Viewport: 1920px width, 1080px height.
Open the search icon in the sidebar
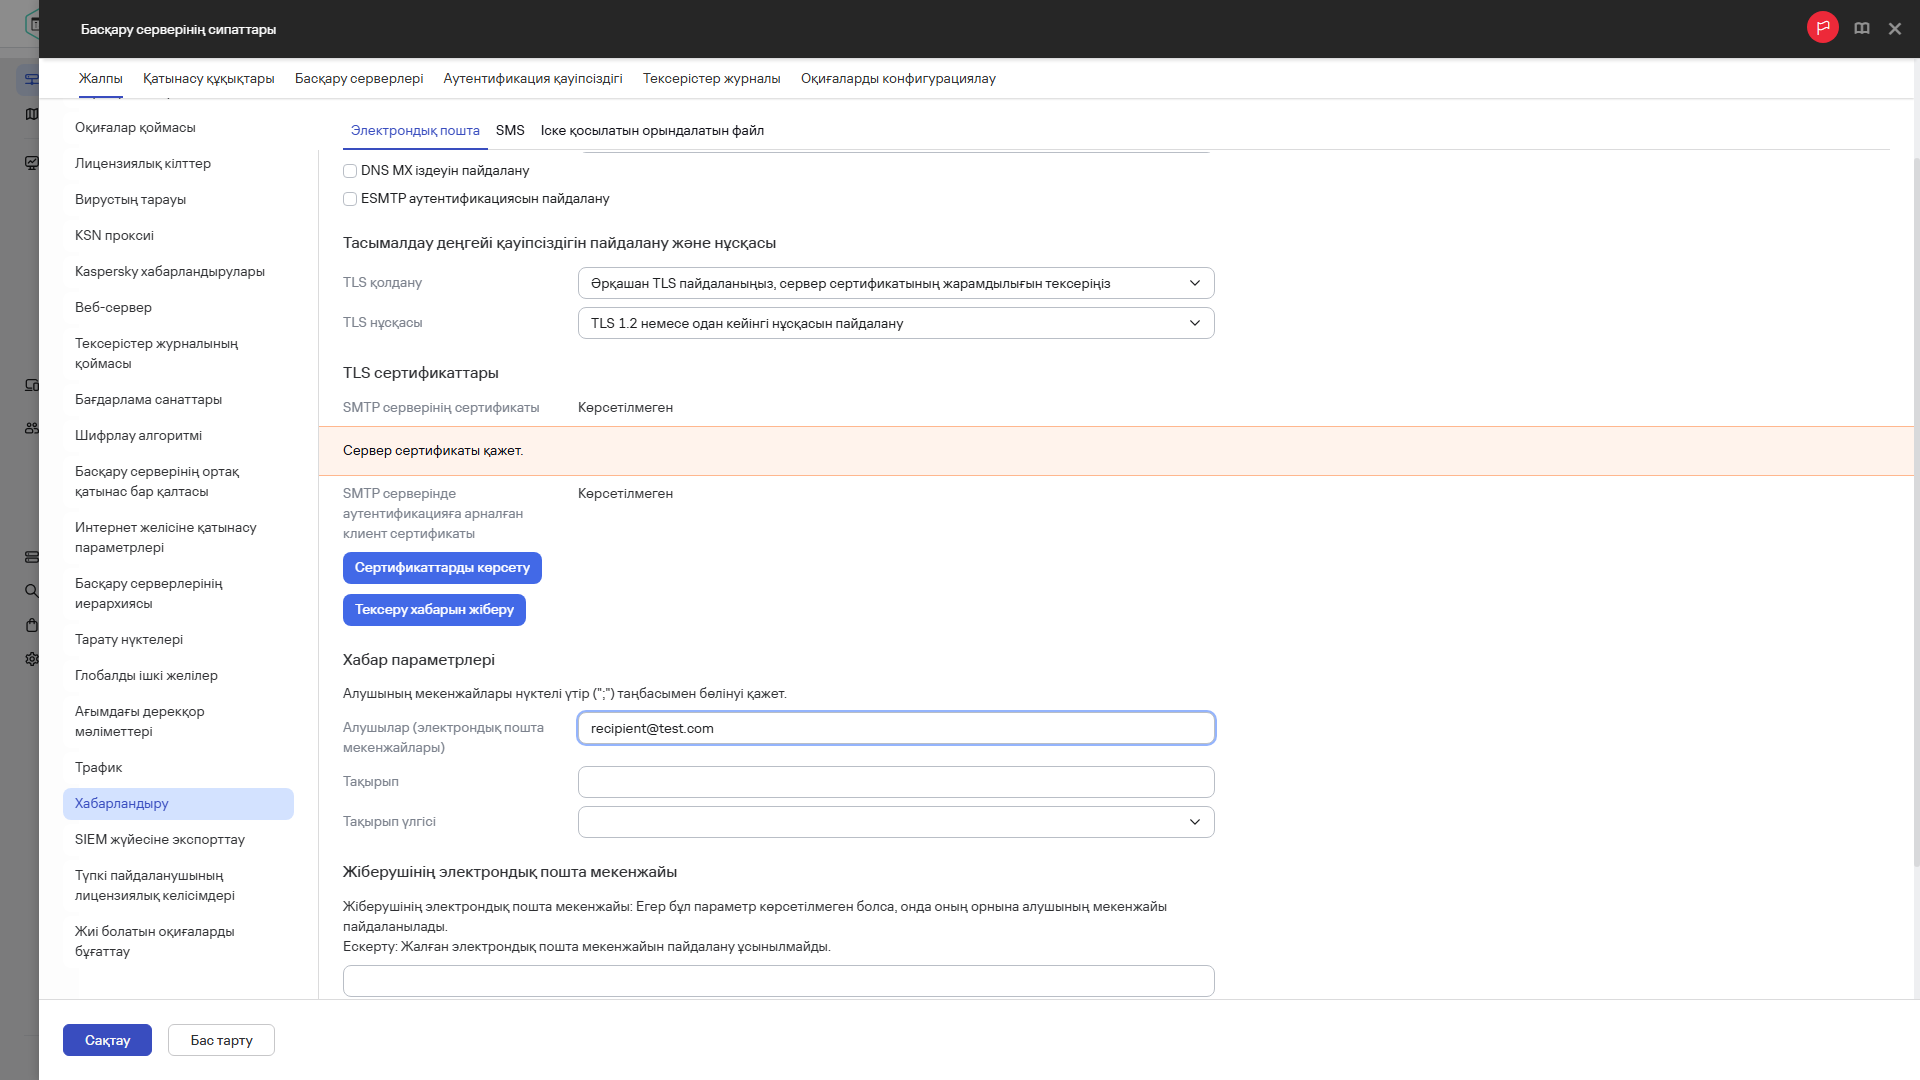tap(31, 591)
